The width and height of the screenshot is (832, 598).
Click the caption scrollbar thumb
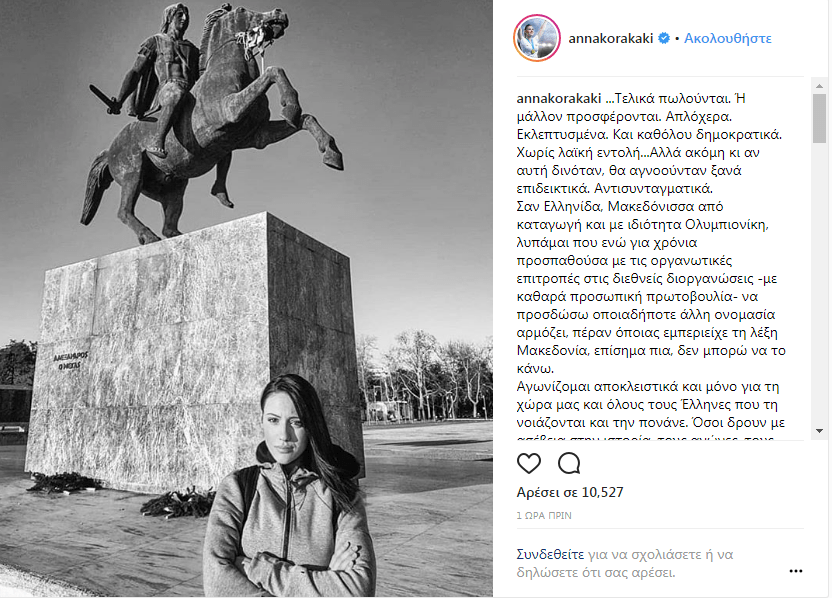pos(819,118)
